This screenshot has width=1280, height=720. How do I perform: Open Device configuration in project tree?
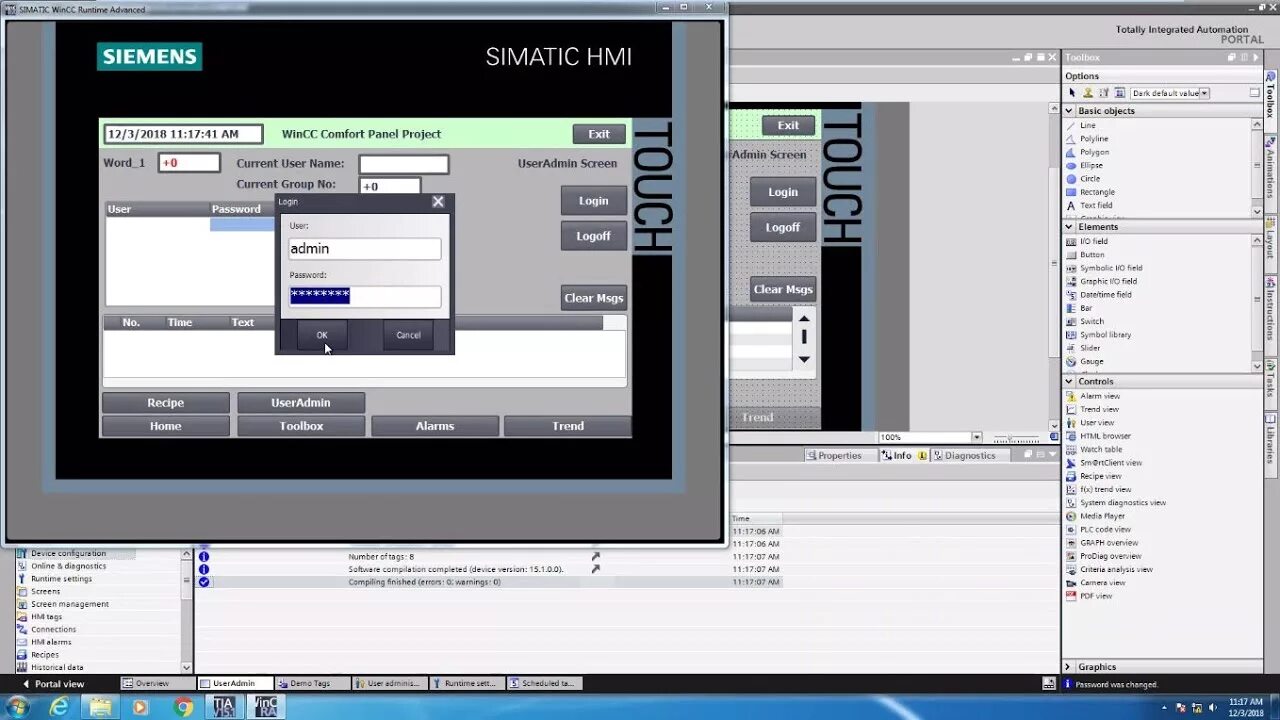click(68, 553)
